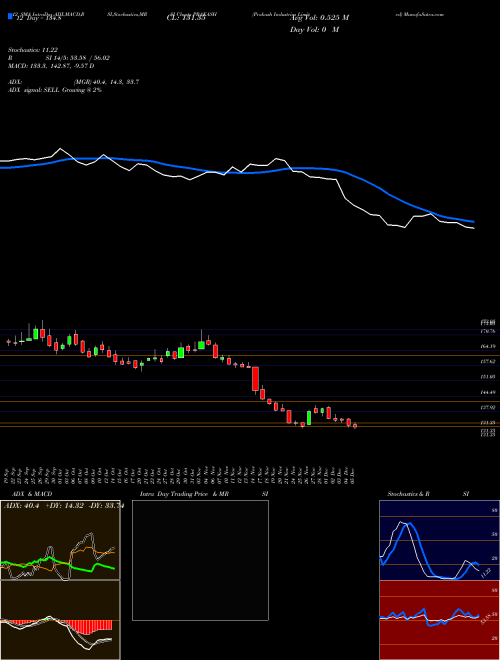Screen dimensions: 500x660
Task: Click 'ADX signal: SELL Growing @ 2%' text
Action: [x=55, y=90]
